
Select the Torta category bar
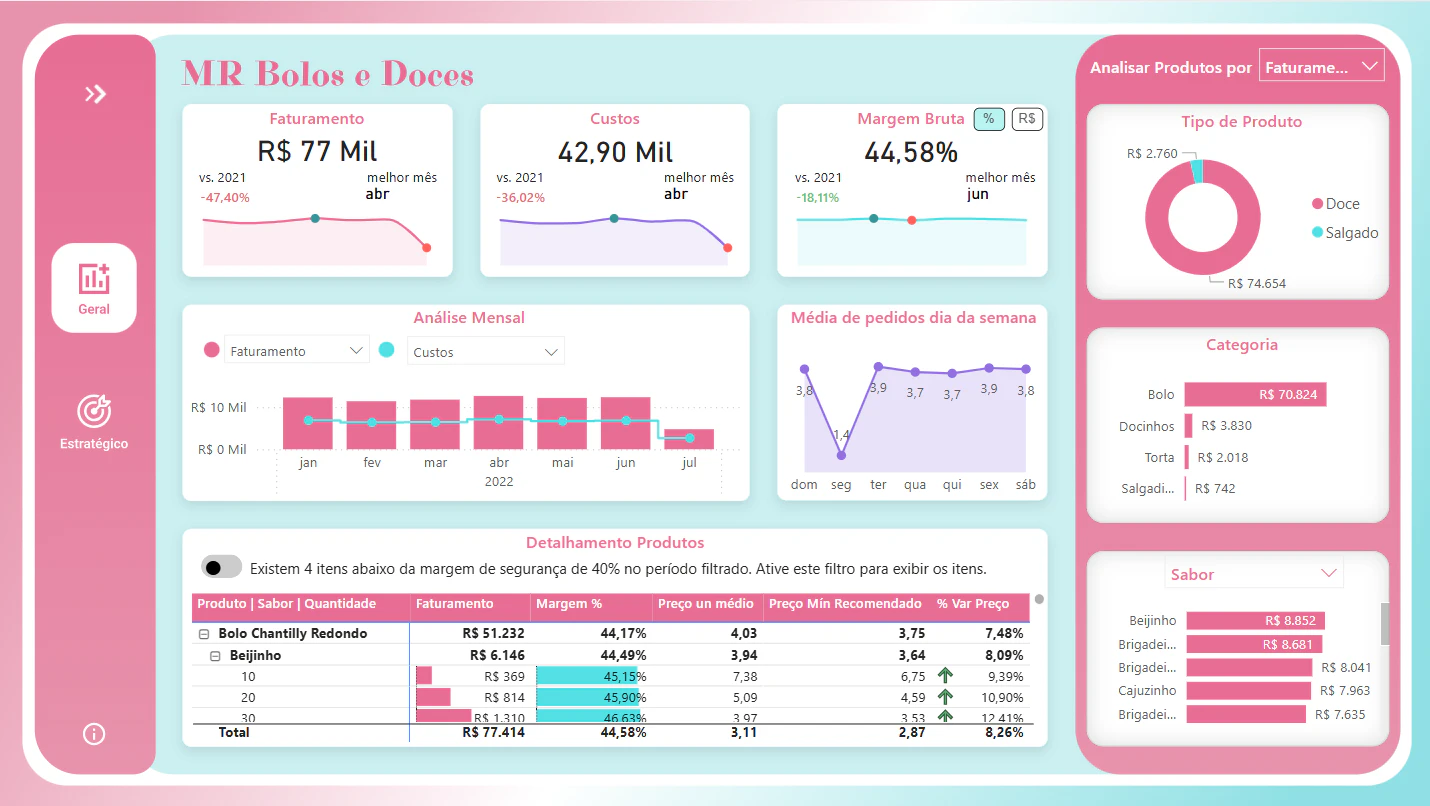point(1187,457)
